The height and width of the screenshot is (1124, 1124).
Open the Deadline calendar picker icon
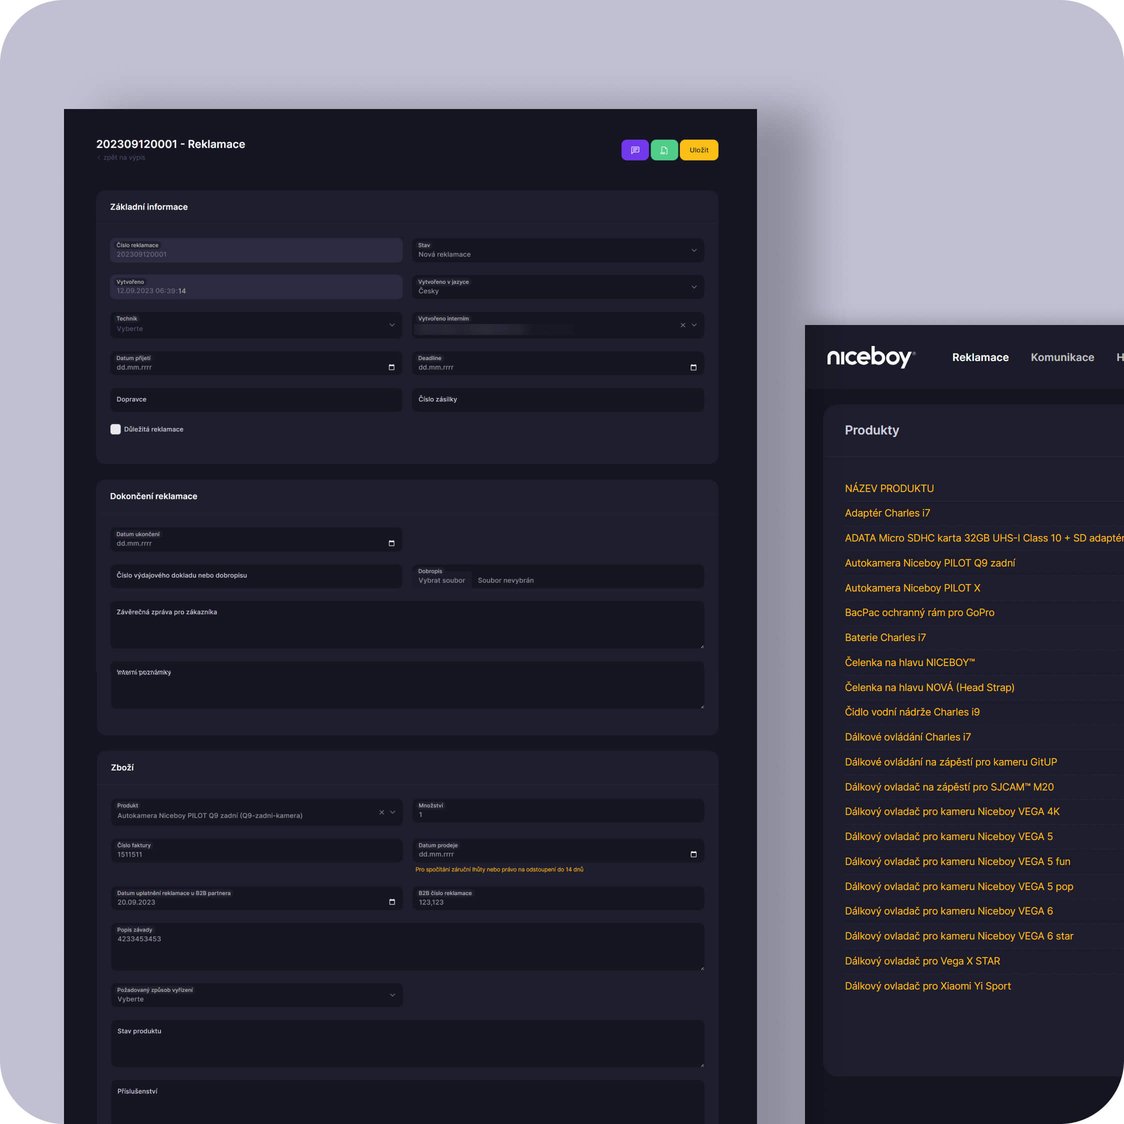pos(693,367)
